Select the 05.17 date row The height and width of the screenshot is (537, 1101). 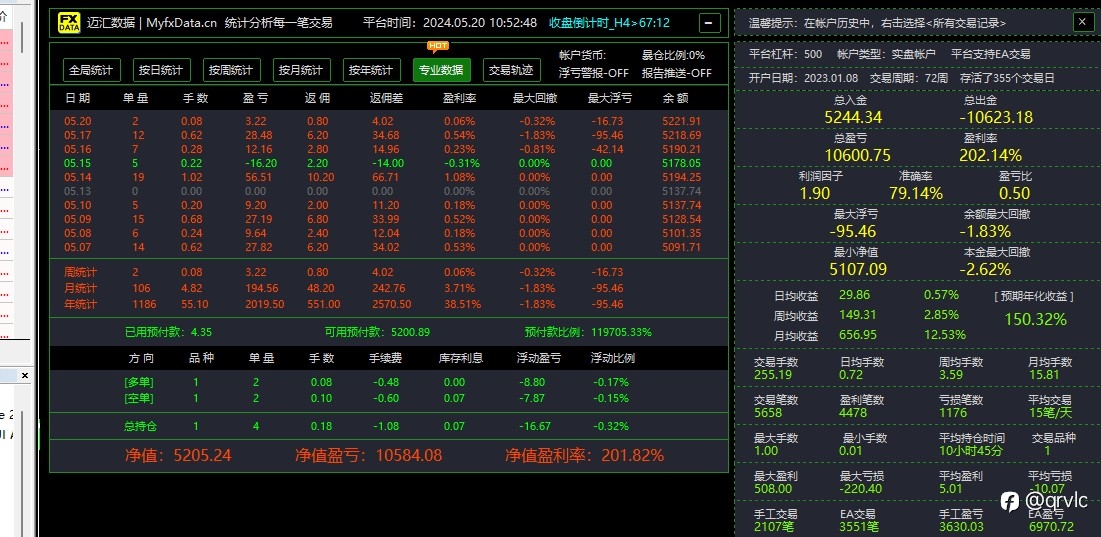388,135
